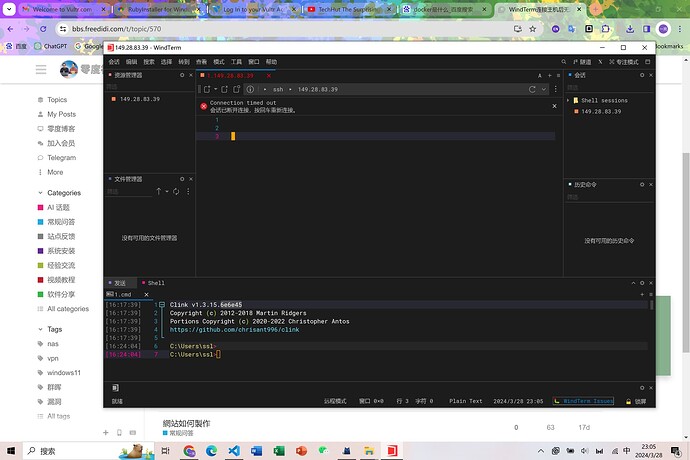The width and height of the screenshot is (690, 460).
Task: Click the go-up arrow in file manager
Action: 158,191
